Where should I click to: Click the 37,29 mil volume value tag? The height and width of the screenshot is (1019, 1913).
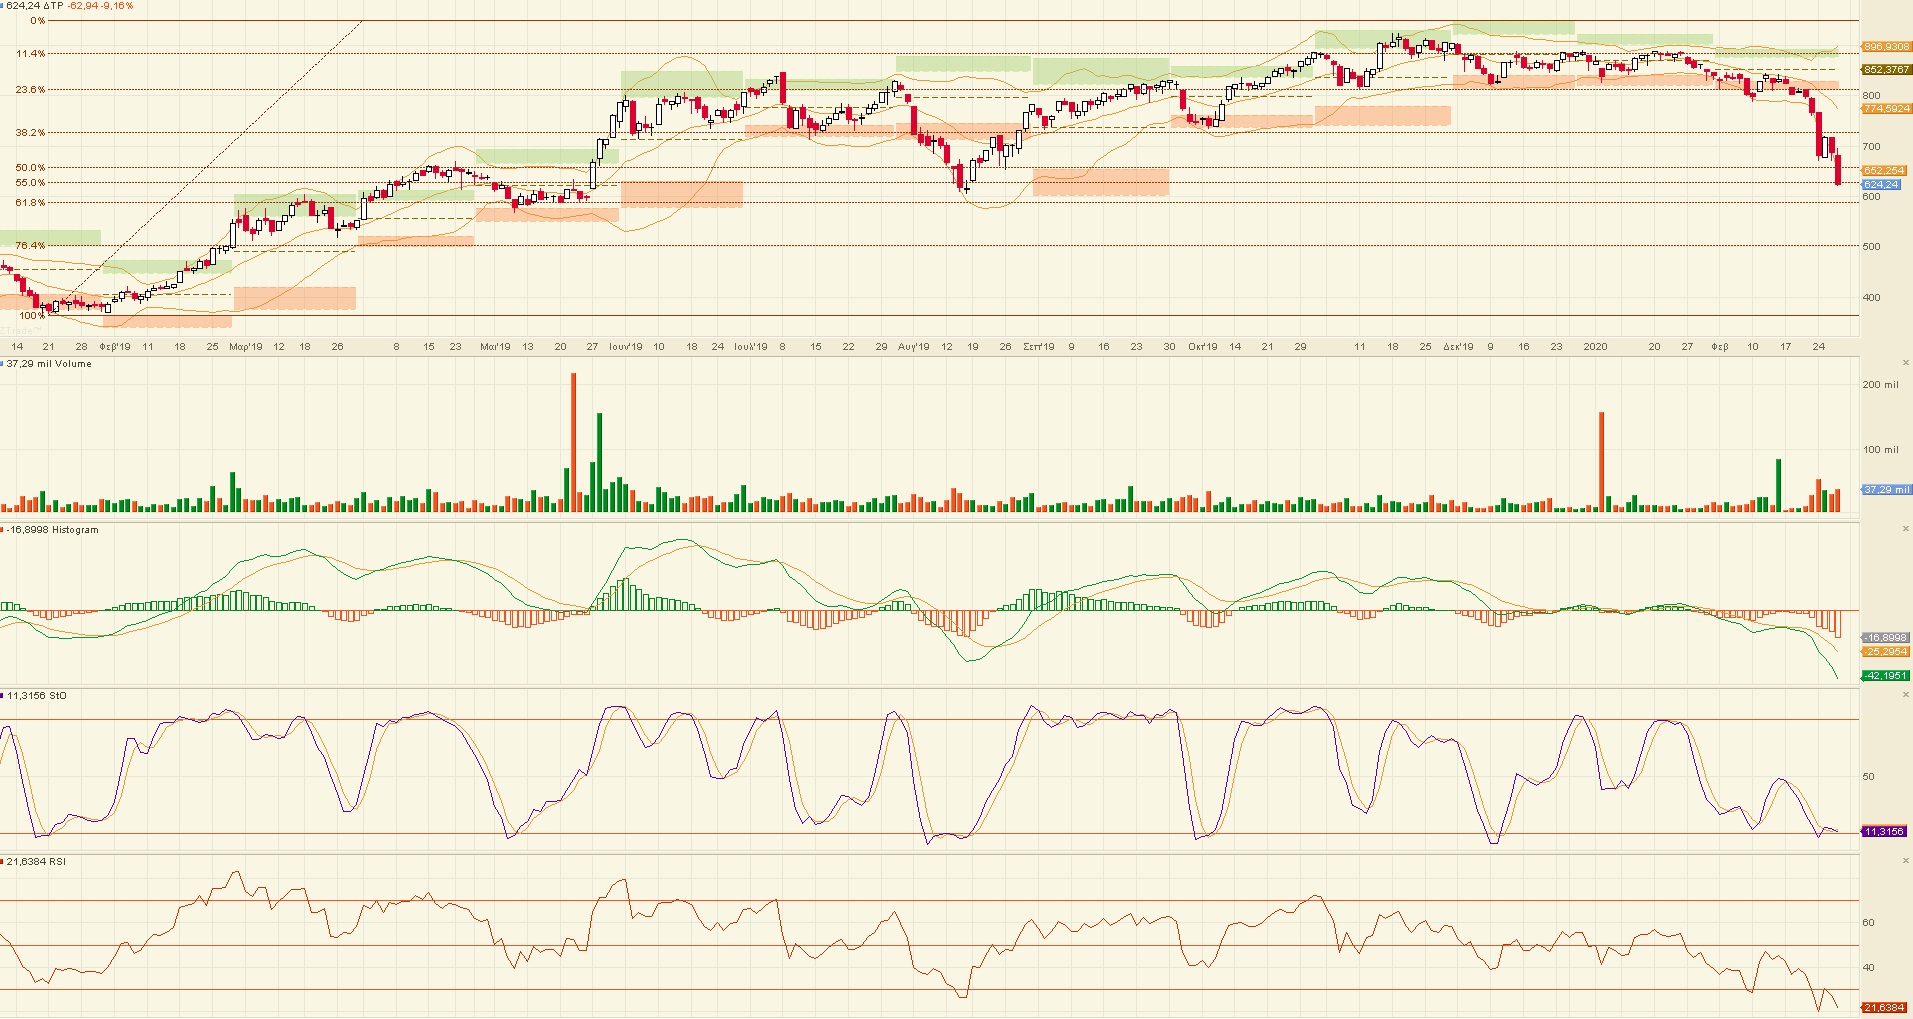1885,490
